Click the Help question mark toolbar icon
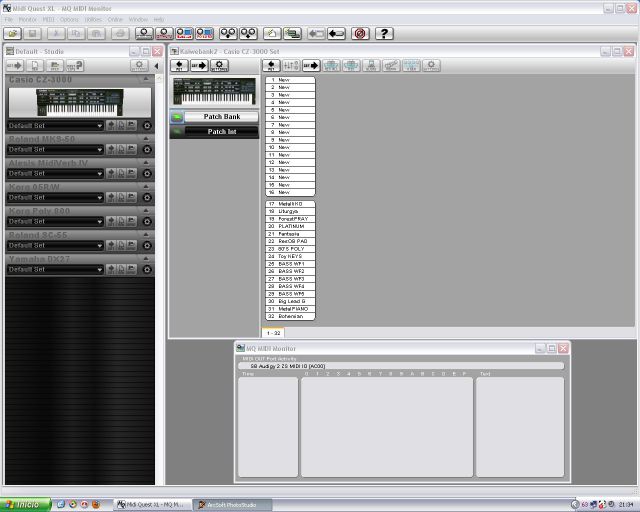Viewport: 640px width, 512px height. (x=384, y=33)
